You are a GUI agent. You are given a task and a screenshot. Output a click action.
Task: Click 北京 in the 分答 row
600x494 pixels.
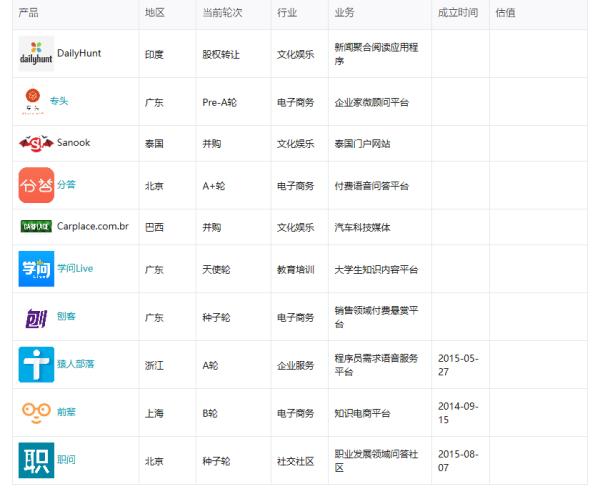pyautogui.click(x=154, y=186)
